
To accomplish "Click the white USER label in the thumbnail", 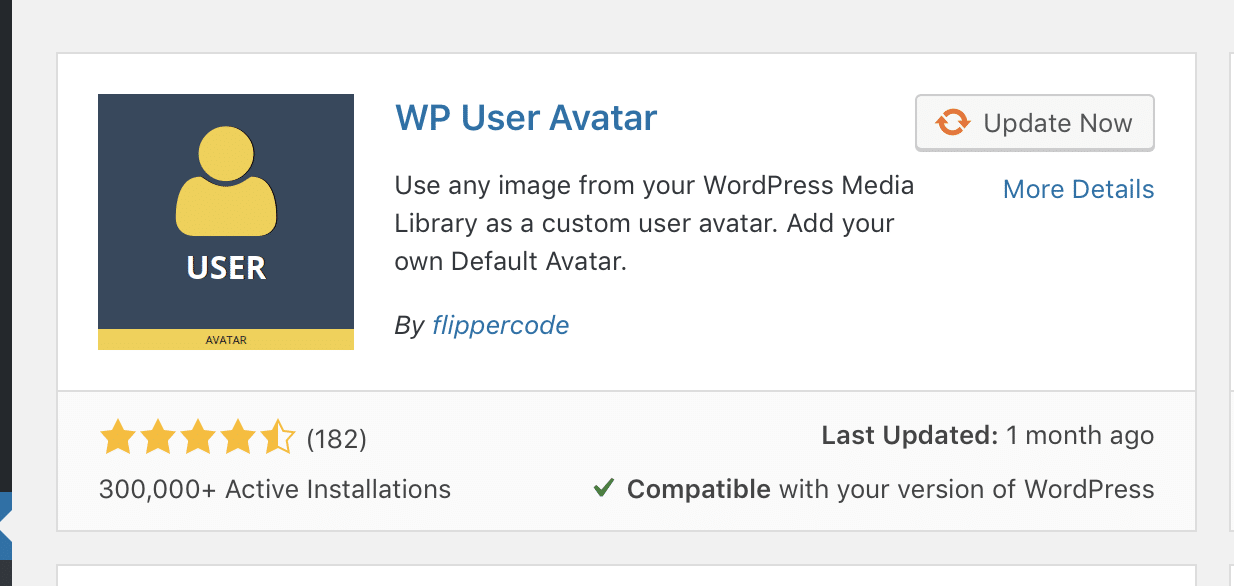I will [226, 268].
